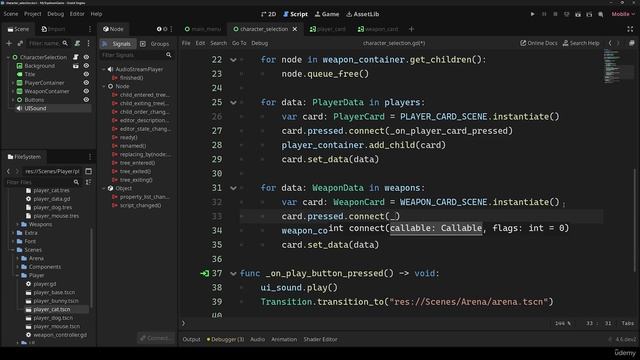Switch to the 2D workspace

point(269,14)
